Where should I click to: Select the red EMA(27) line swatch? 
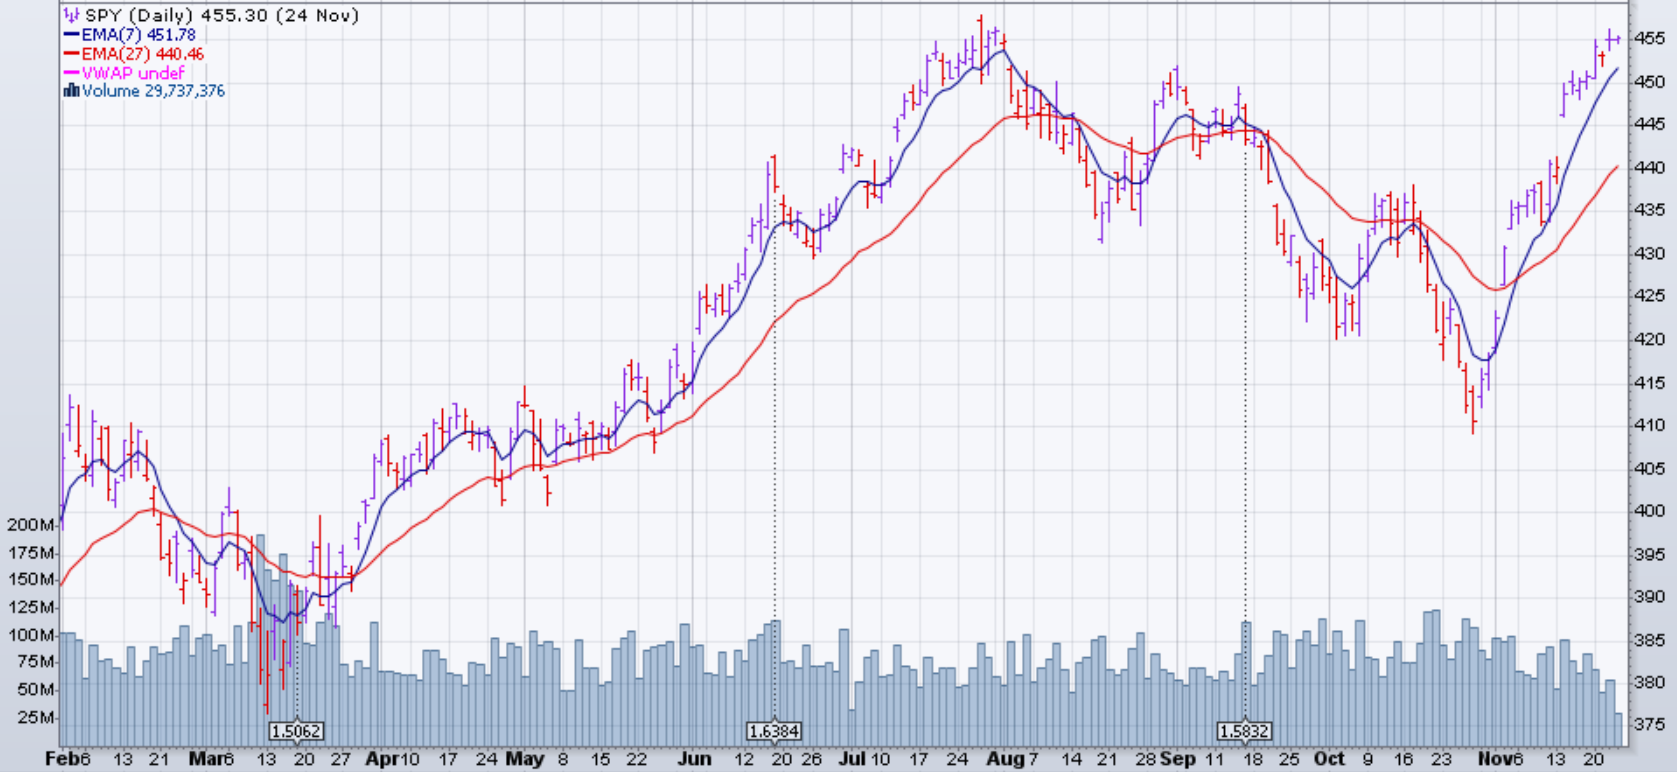(71, 54)
